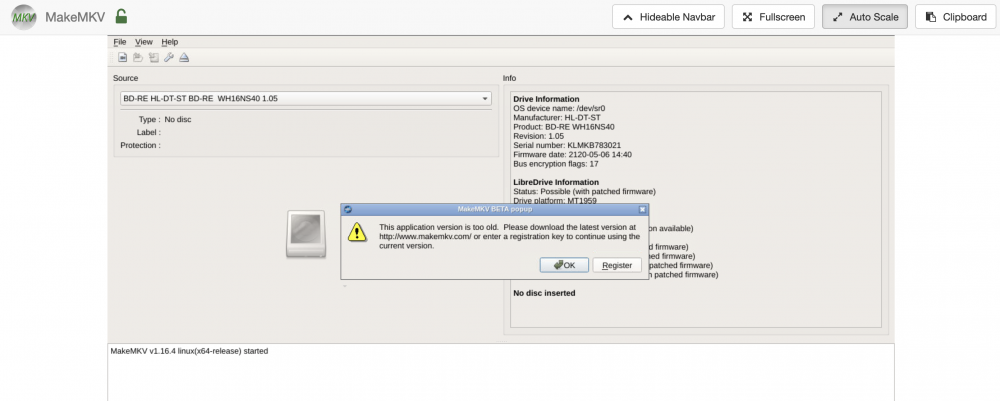Click the Open files toolbar icon

[122, 58]
